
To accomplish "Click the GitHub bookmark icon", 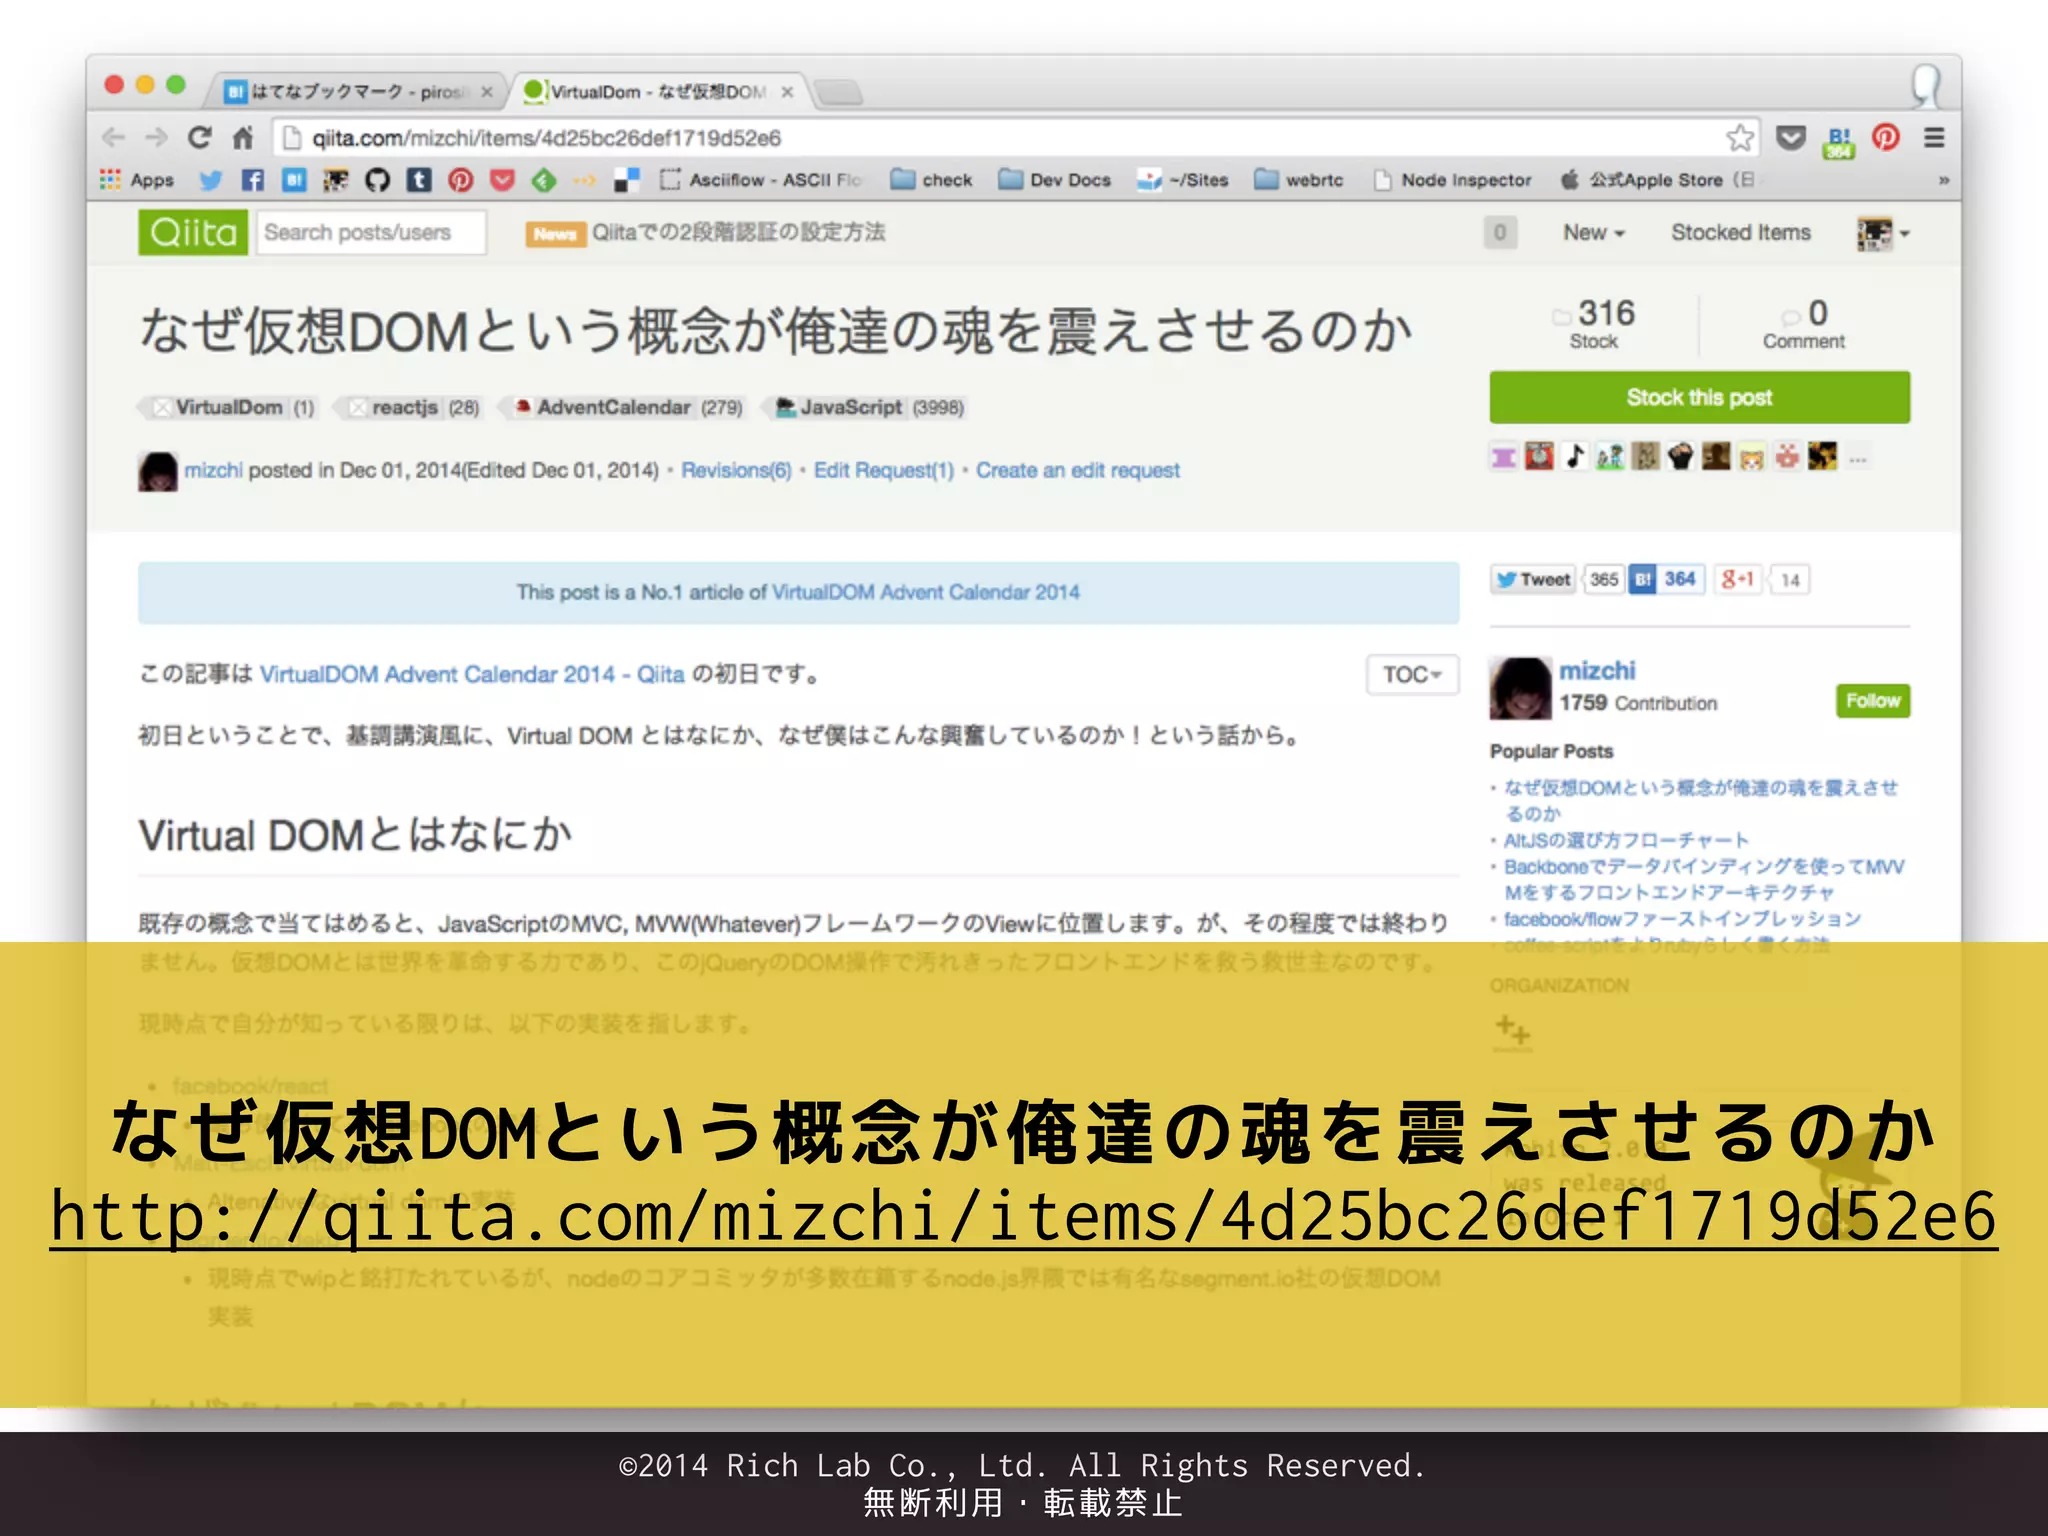I will pos(377,180).
